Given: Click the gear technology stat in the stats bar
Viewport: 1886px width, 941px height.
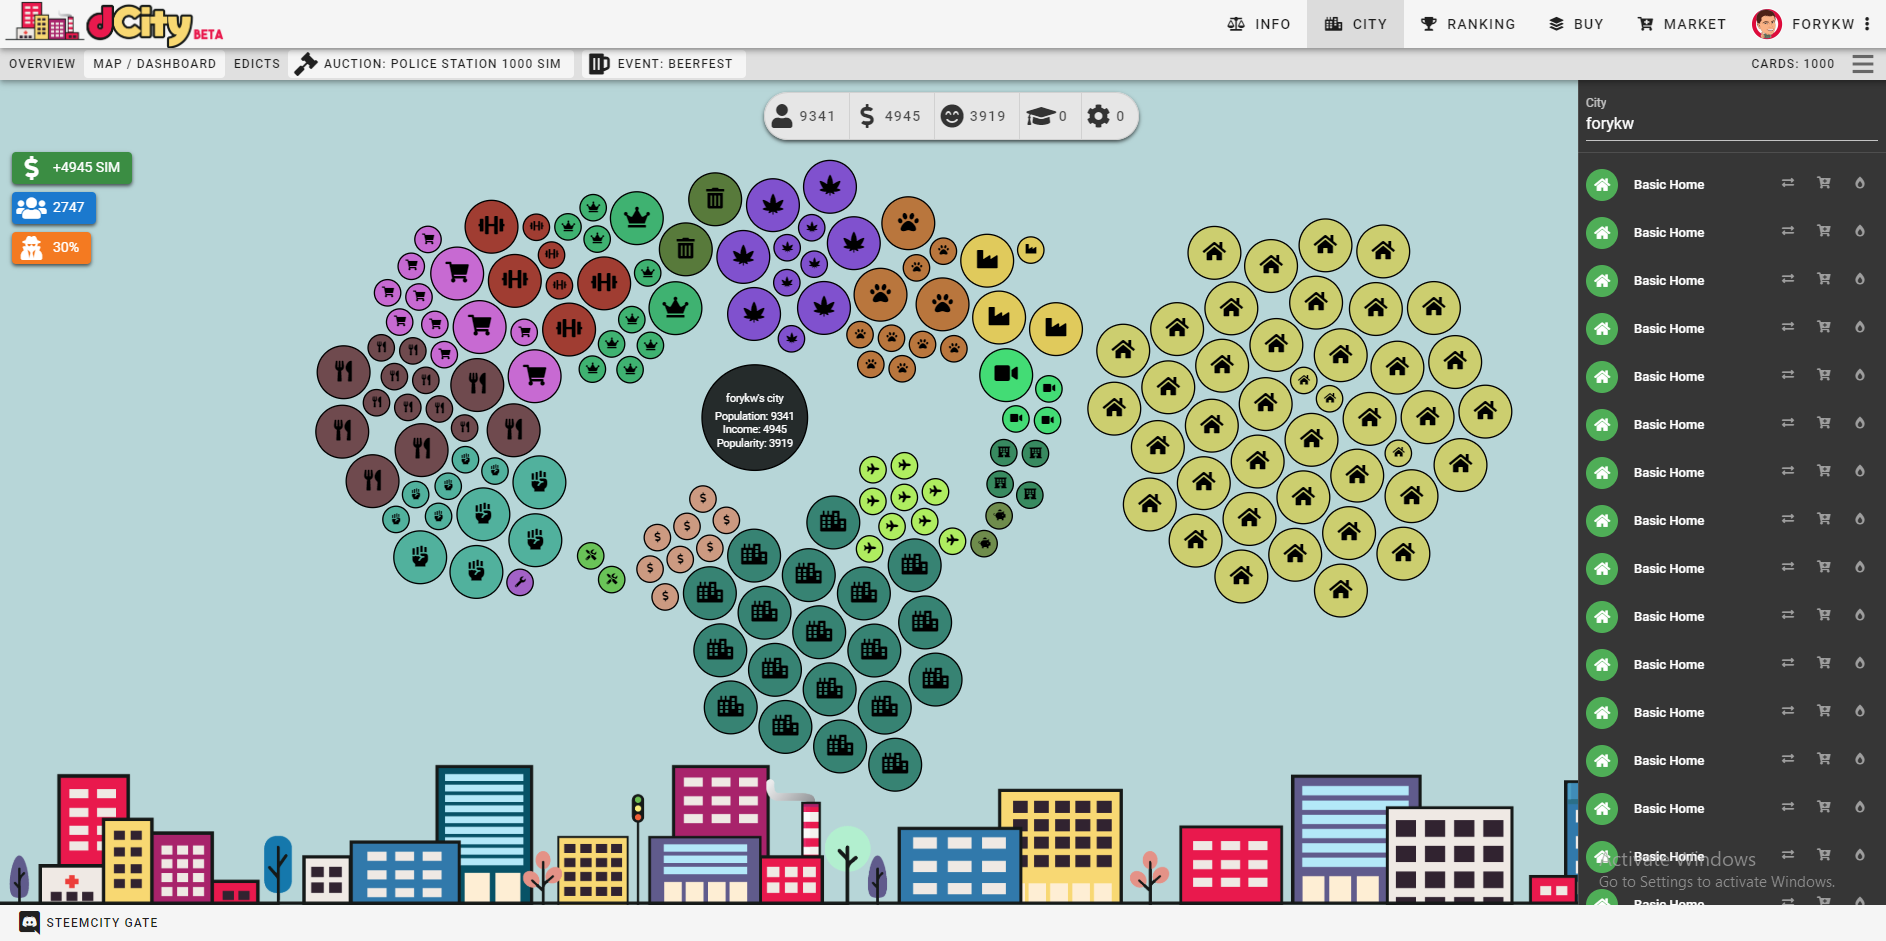Looking at the screenshot, I should click(x=1105, y=116).
